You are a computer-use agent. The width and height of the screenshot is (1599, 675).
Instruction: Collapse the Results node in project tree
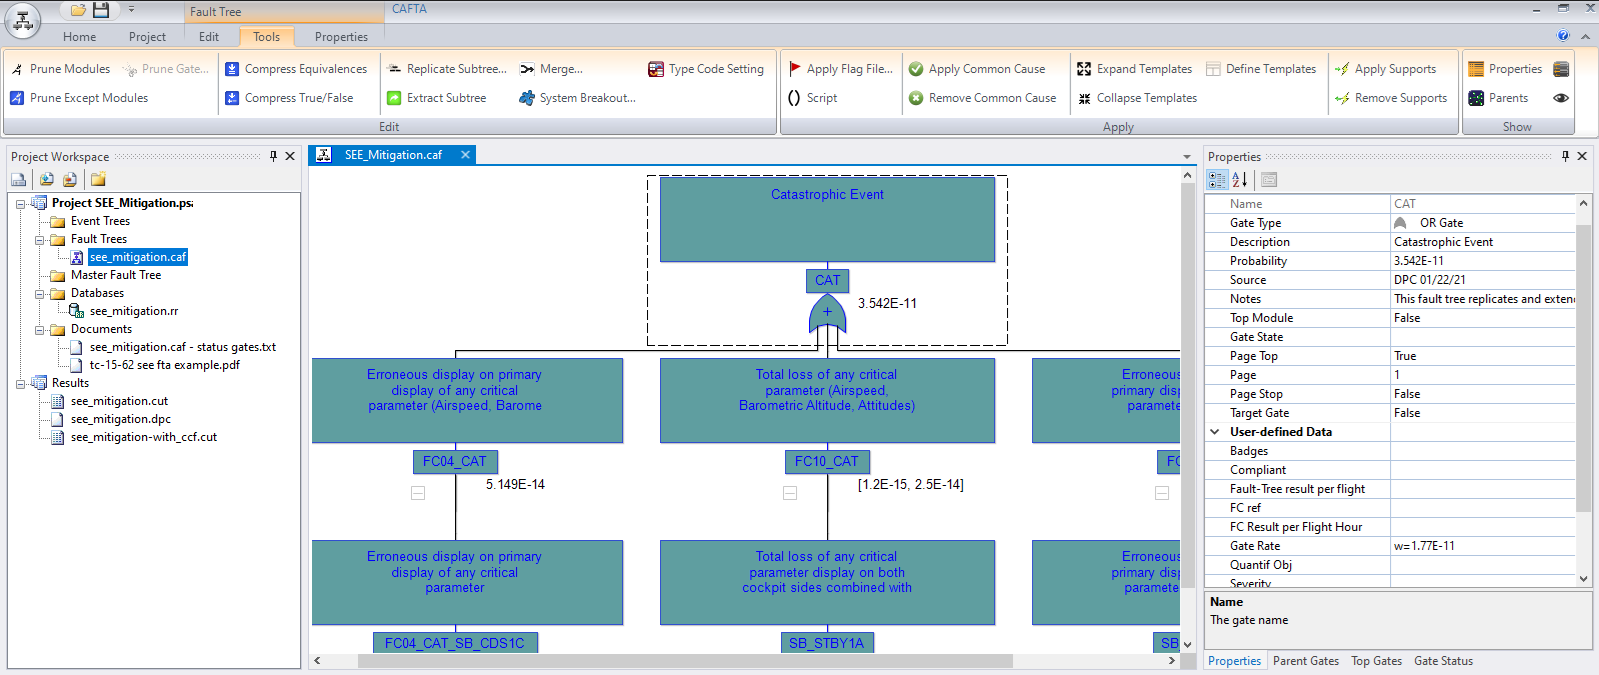(x=21, y=384)
